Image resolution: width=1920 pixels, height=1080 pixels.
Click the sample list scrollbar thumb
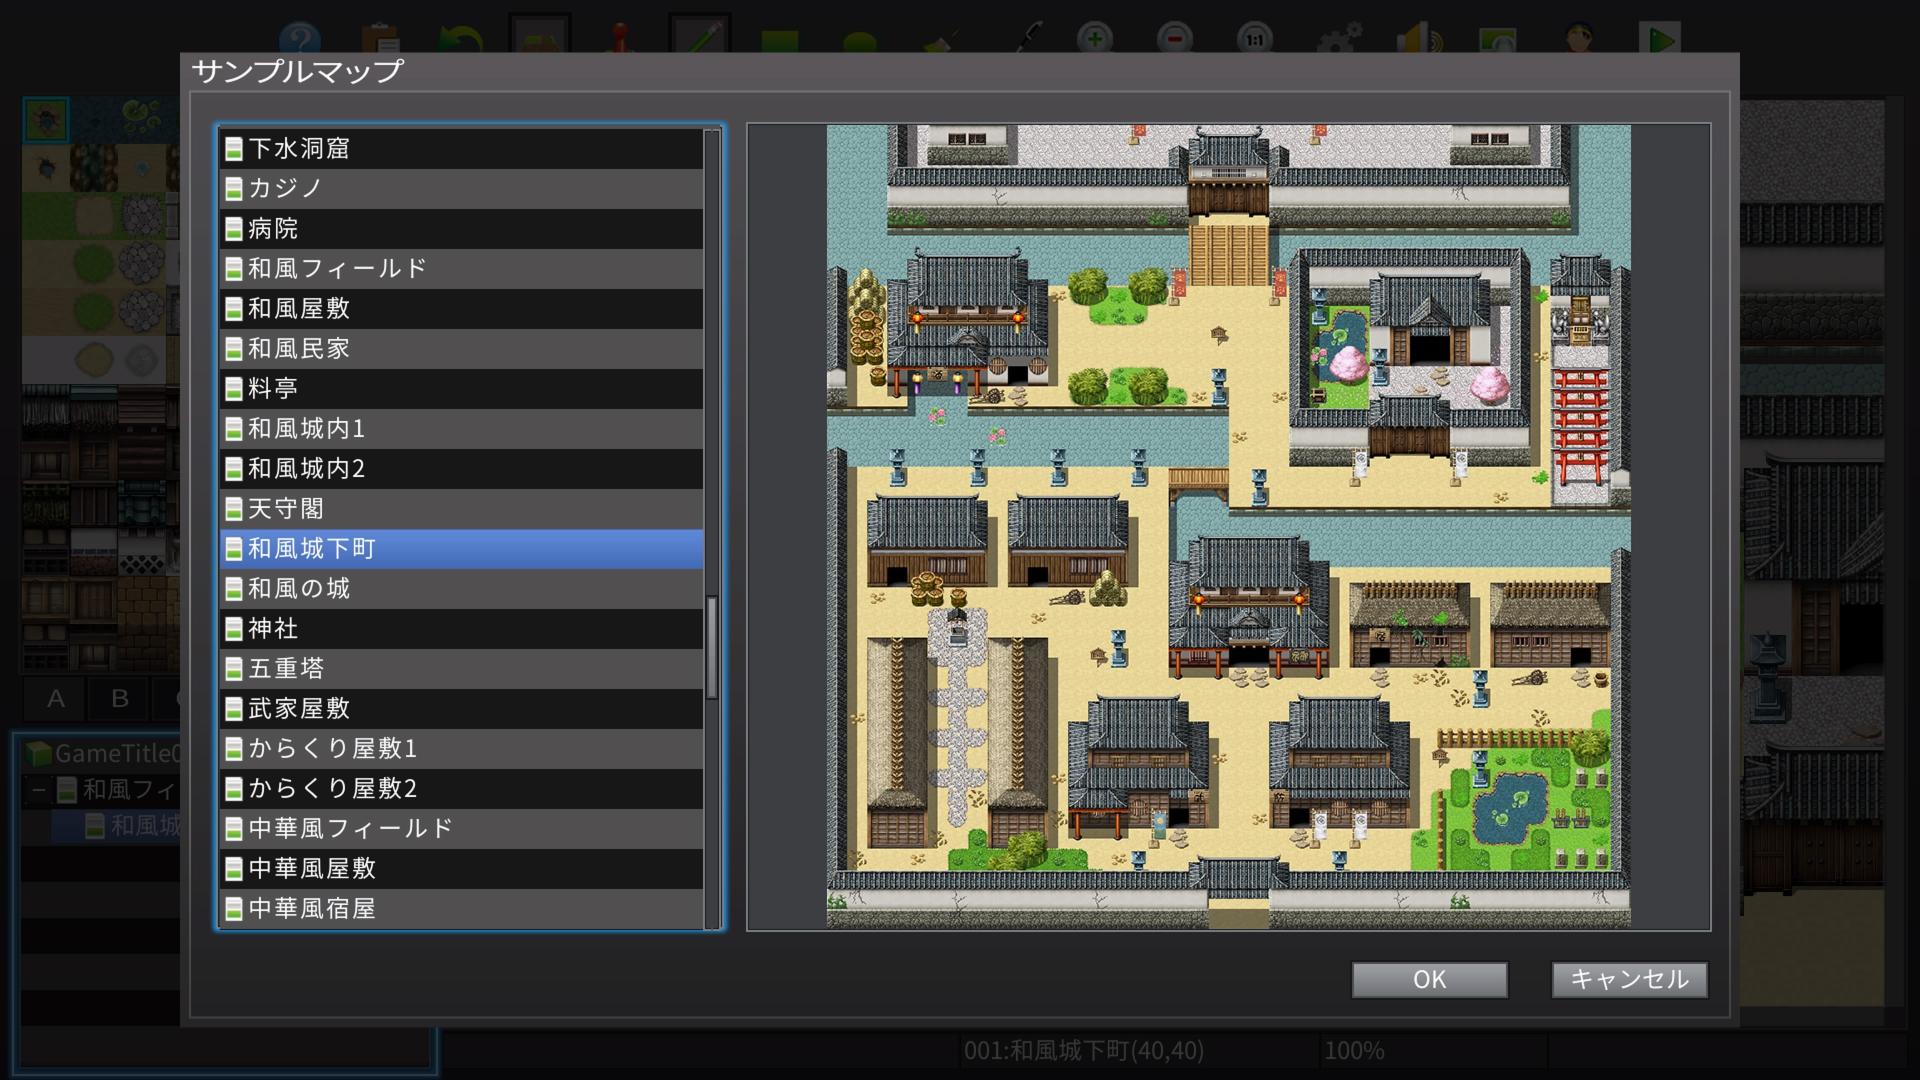pyautogui.click(x=712, y=646)
